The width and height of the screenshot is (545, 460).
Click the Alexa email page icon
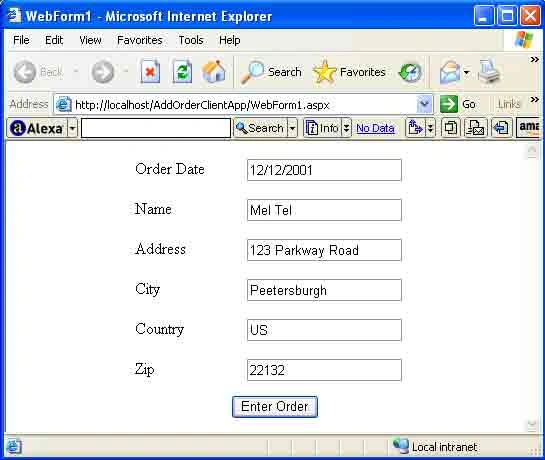475,128
